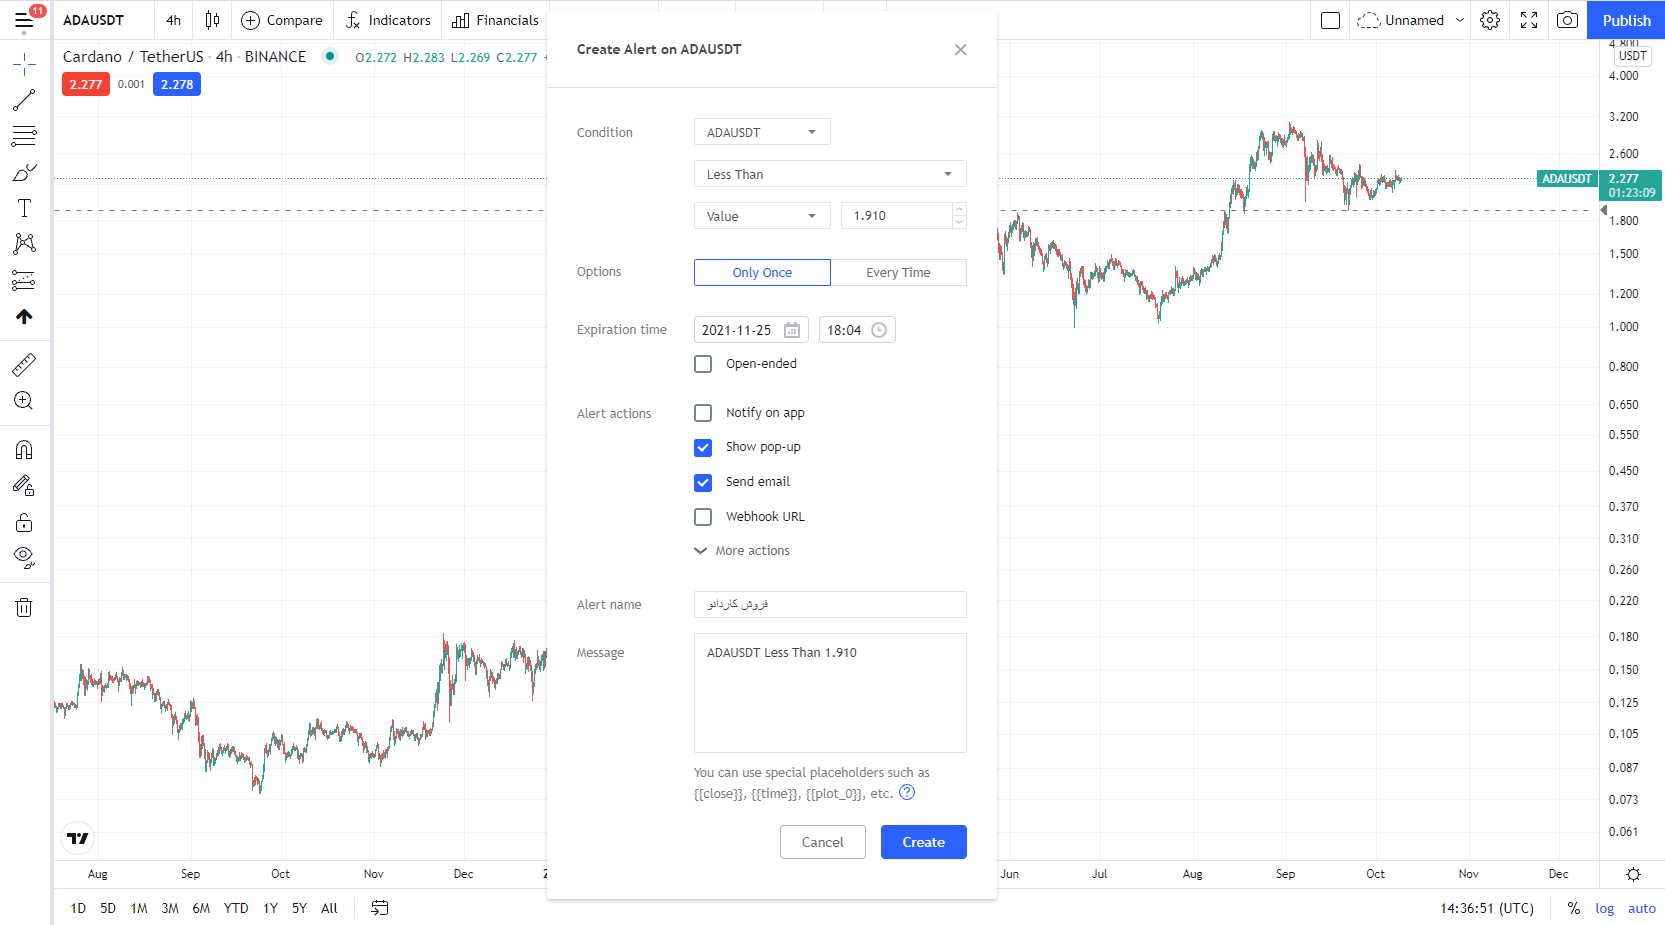The width and height of the screenshot is (1665, 925).
Task: Open Financials menu
Action: (x=495, y=20)
